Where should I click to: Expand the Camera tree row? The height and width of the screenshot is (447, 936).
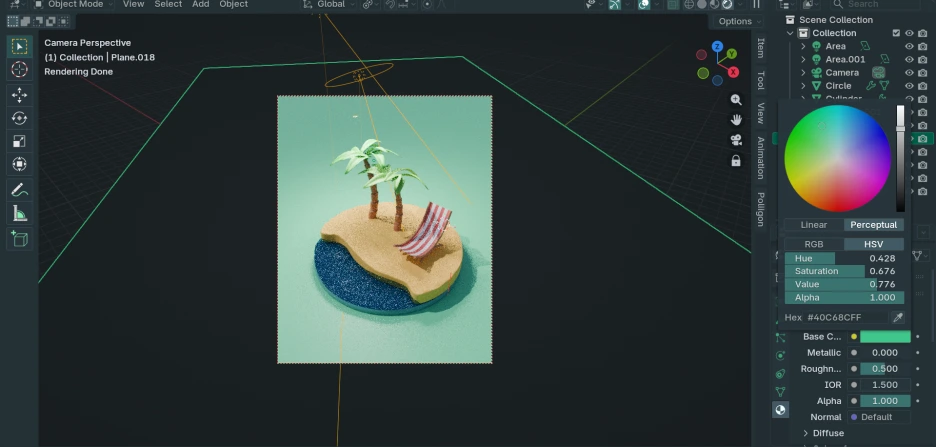pyautogui.click(x=803, y=73)
